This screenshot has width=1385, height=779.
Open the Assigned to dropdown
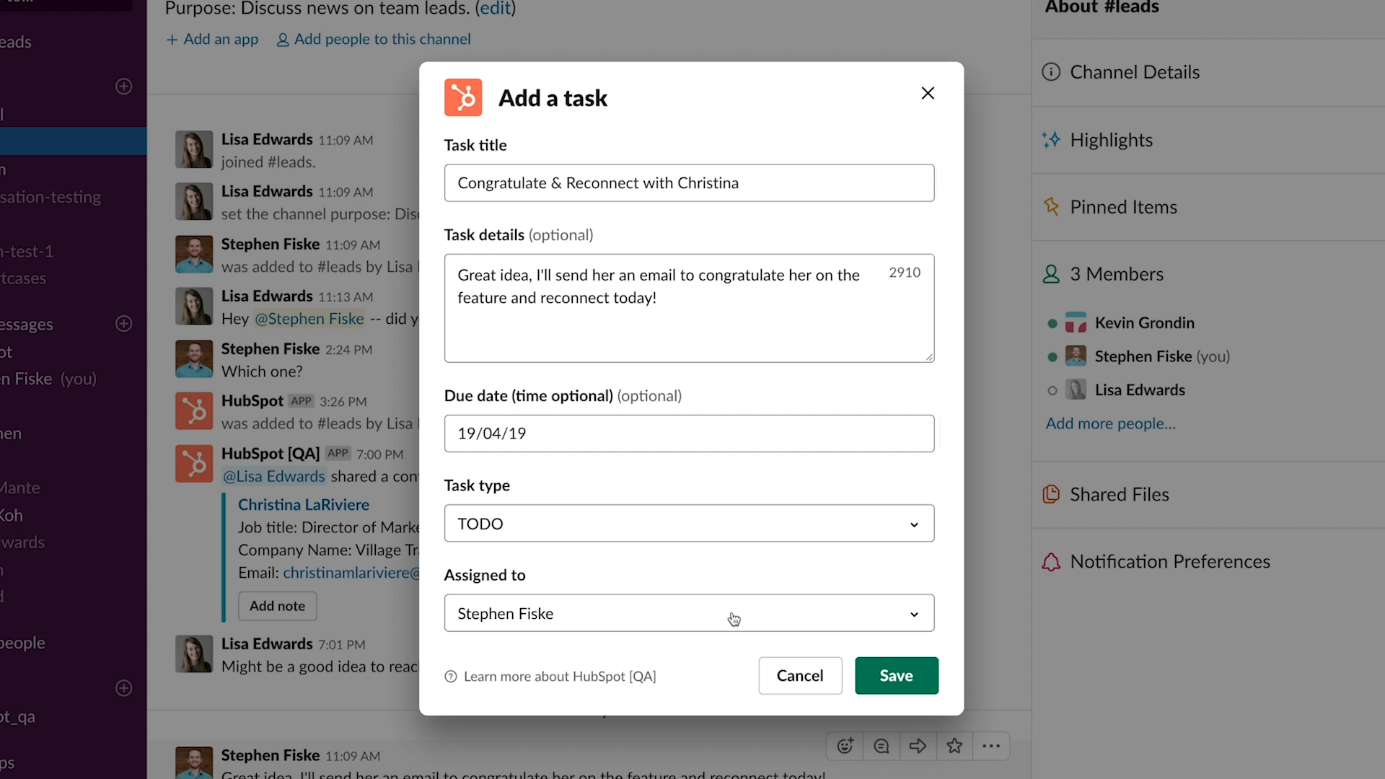pyautogui.click(x=689, y=614)
